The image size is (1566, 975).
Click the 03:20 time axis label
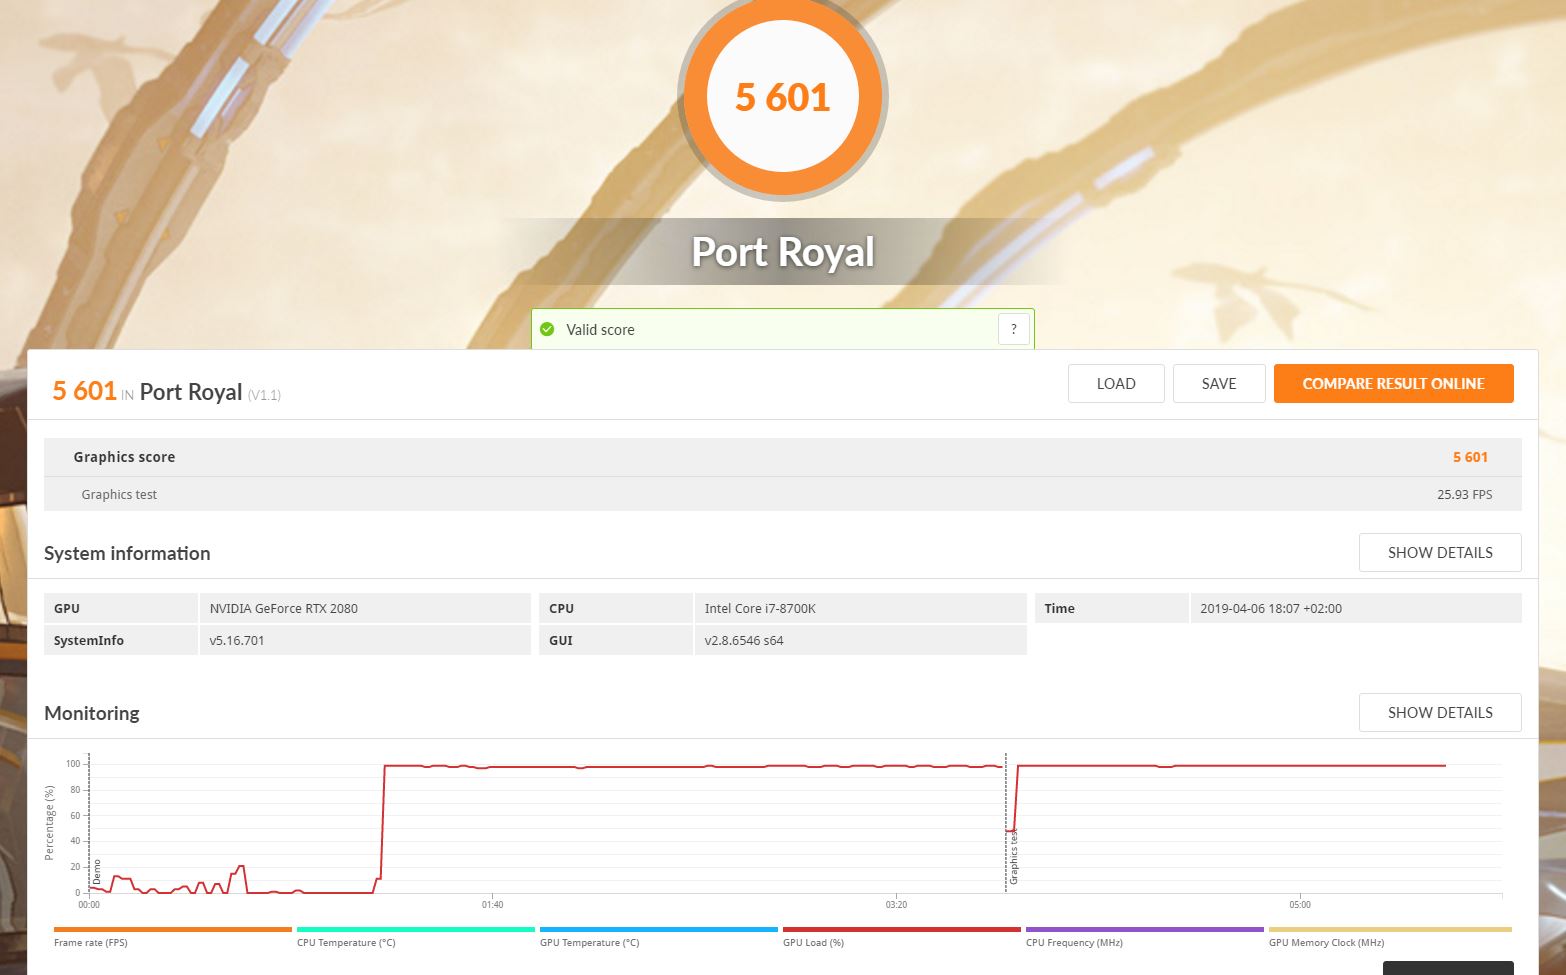pyautogui.click(x=896, y=905)
